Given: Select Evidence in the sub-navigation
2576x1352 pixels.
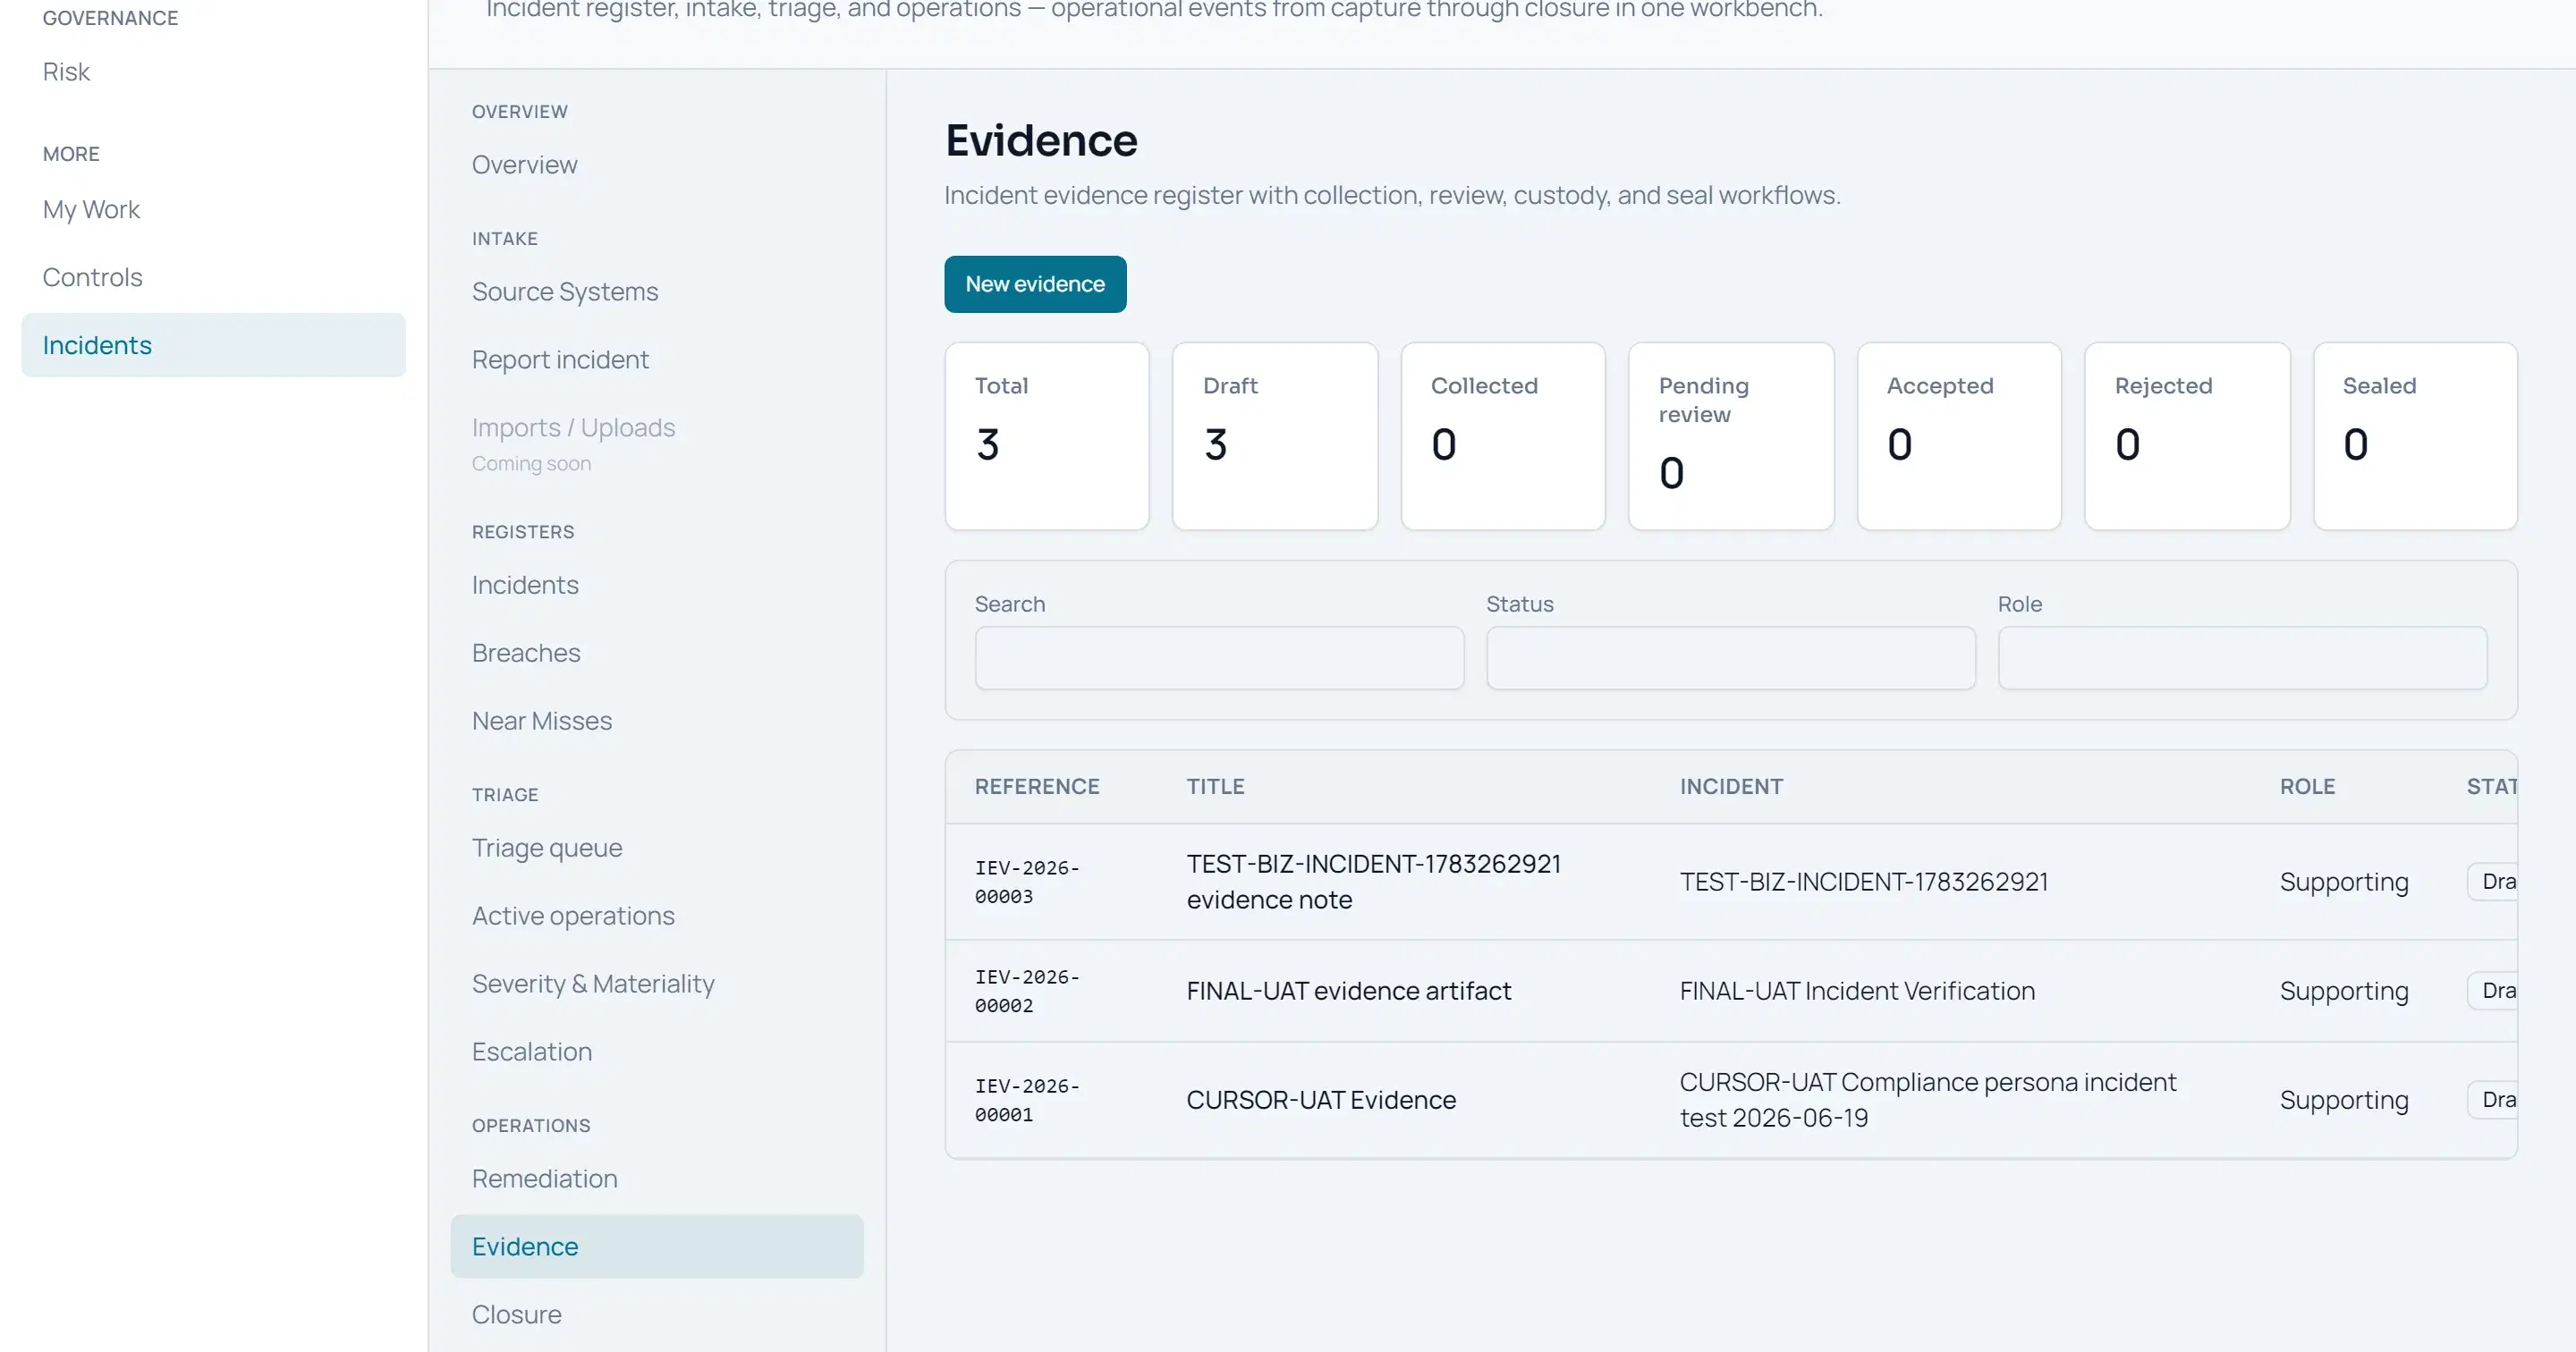Looking at the screenshot, I should [657, 1246].
